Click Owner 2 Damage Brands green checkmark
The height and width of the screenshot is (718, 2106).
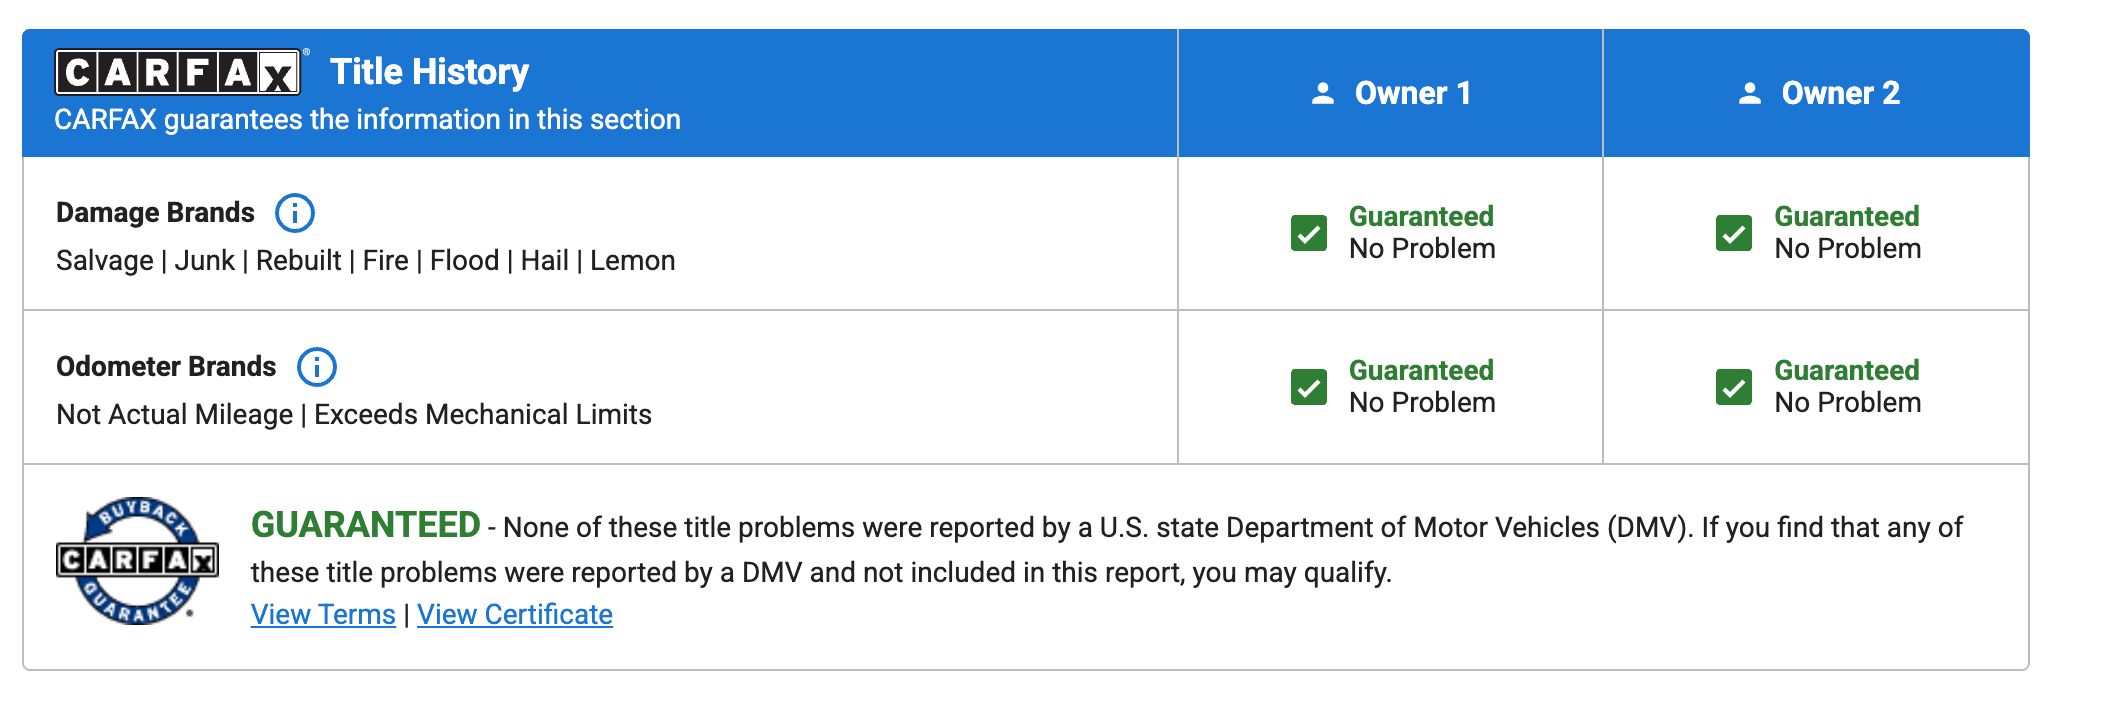(1734, 233)
